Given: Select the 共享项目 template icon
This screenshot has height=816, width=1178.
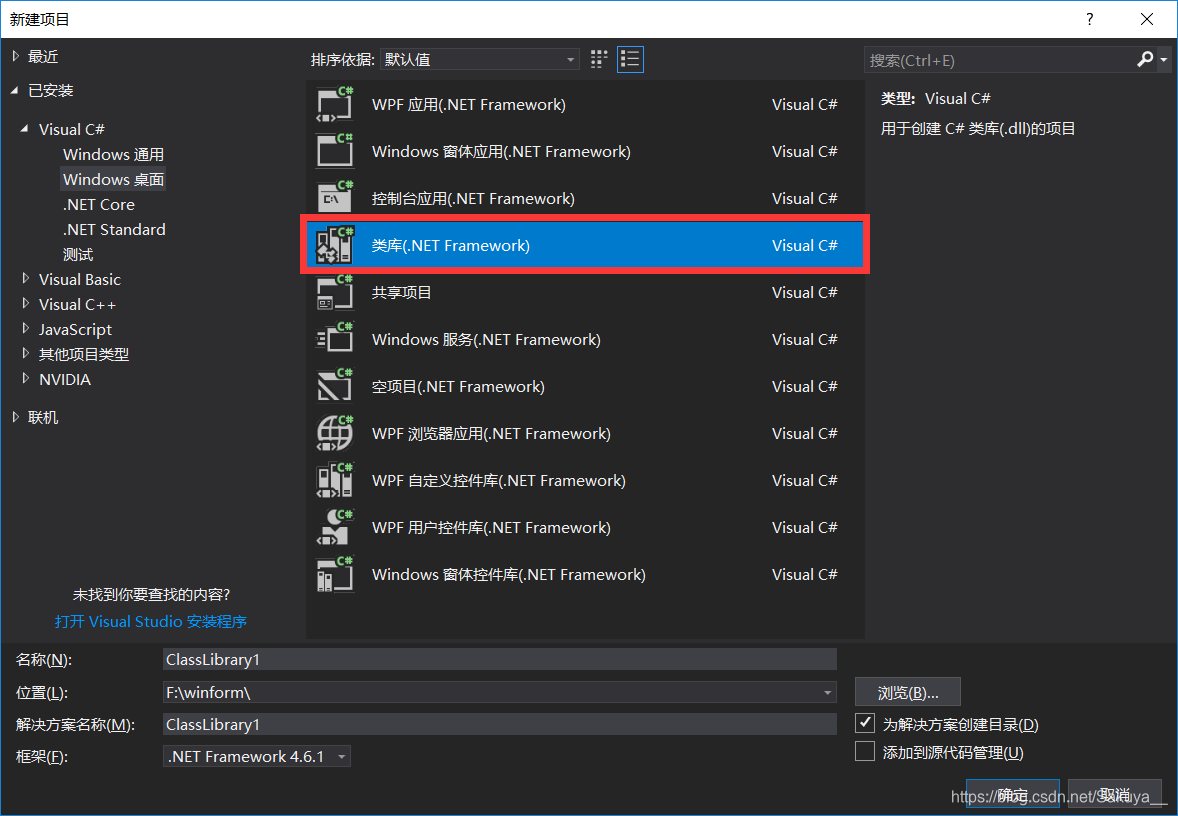Looking at the screenshot, I should 335,292.
